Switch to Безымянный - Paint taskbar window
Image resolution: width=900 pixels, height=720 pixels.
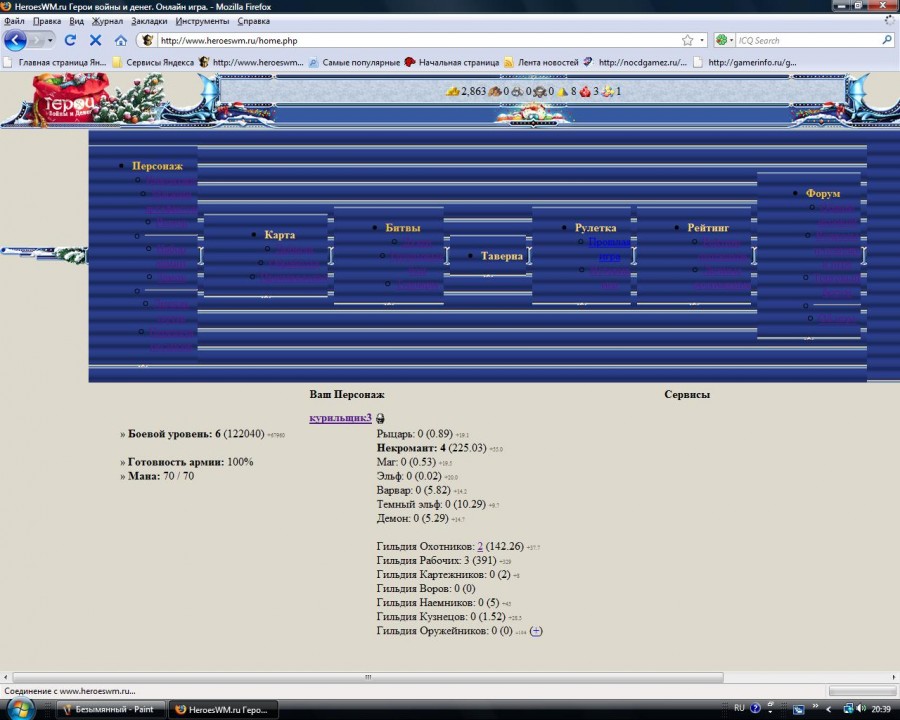pos(109,710)
